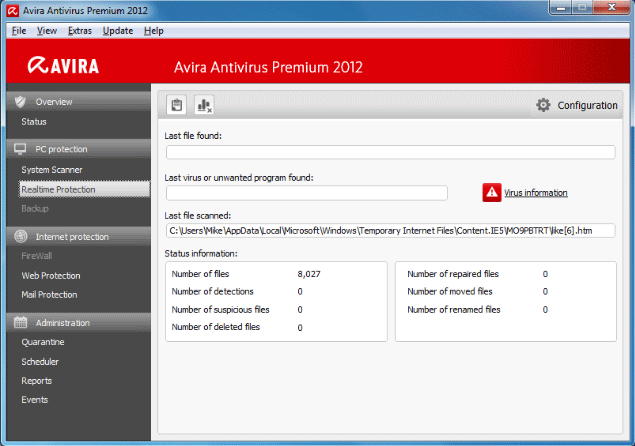Open the View menu

pyautogui.click(x=47, y=31)
